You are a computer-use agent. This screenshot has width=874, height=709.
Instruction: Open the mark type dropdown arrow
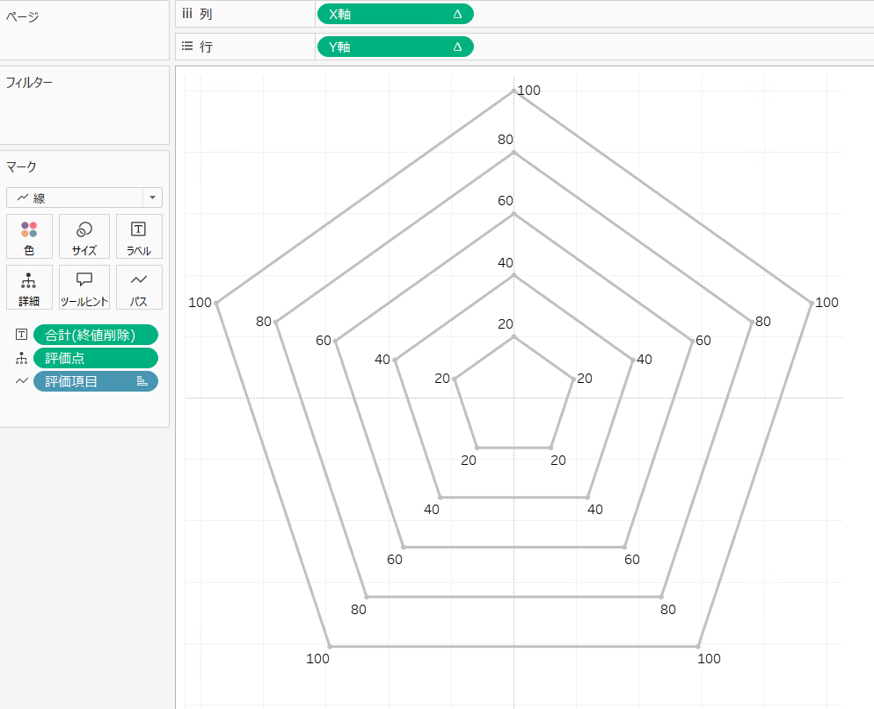[152, 198]
